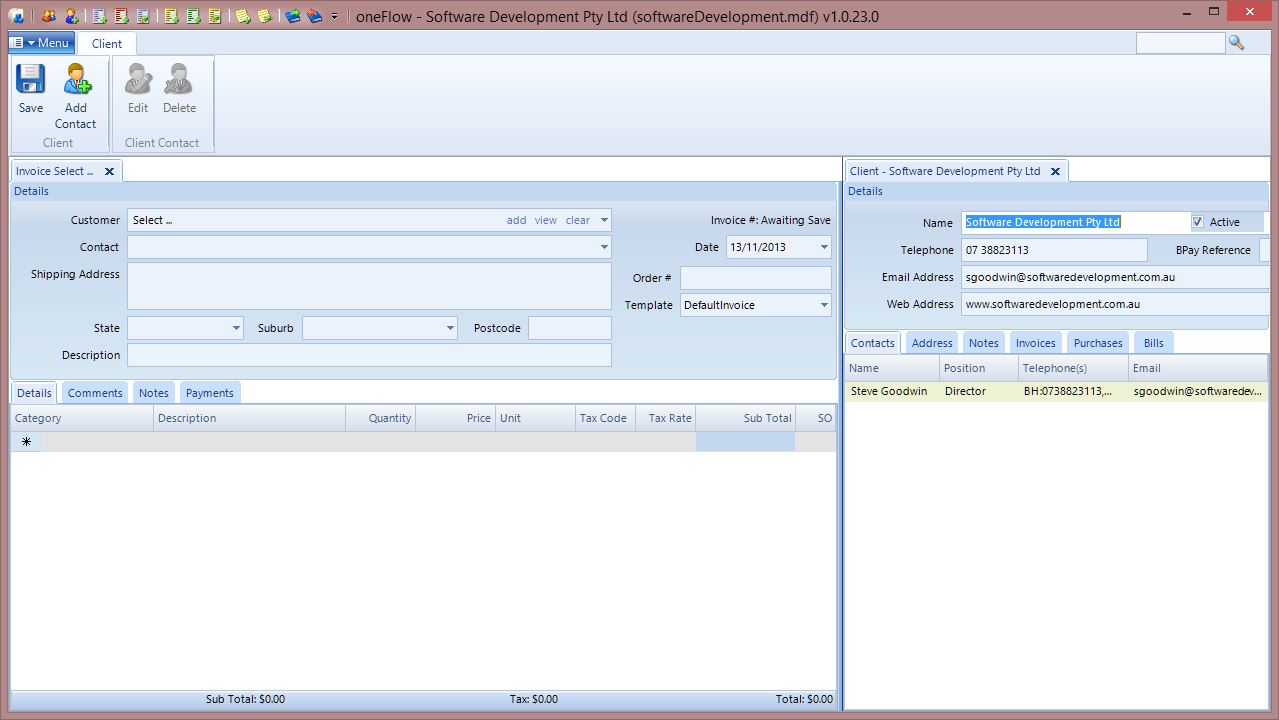Click the Save floppy disk ribbon icon

tap(31, 79)
